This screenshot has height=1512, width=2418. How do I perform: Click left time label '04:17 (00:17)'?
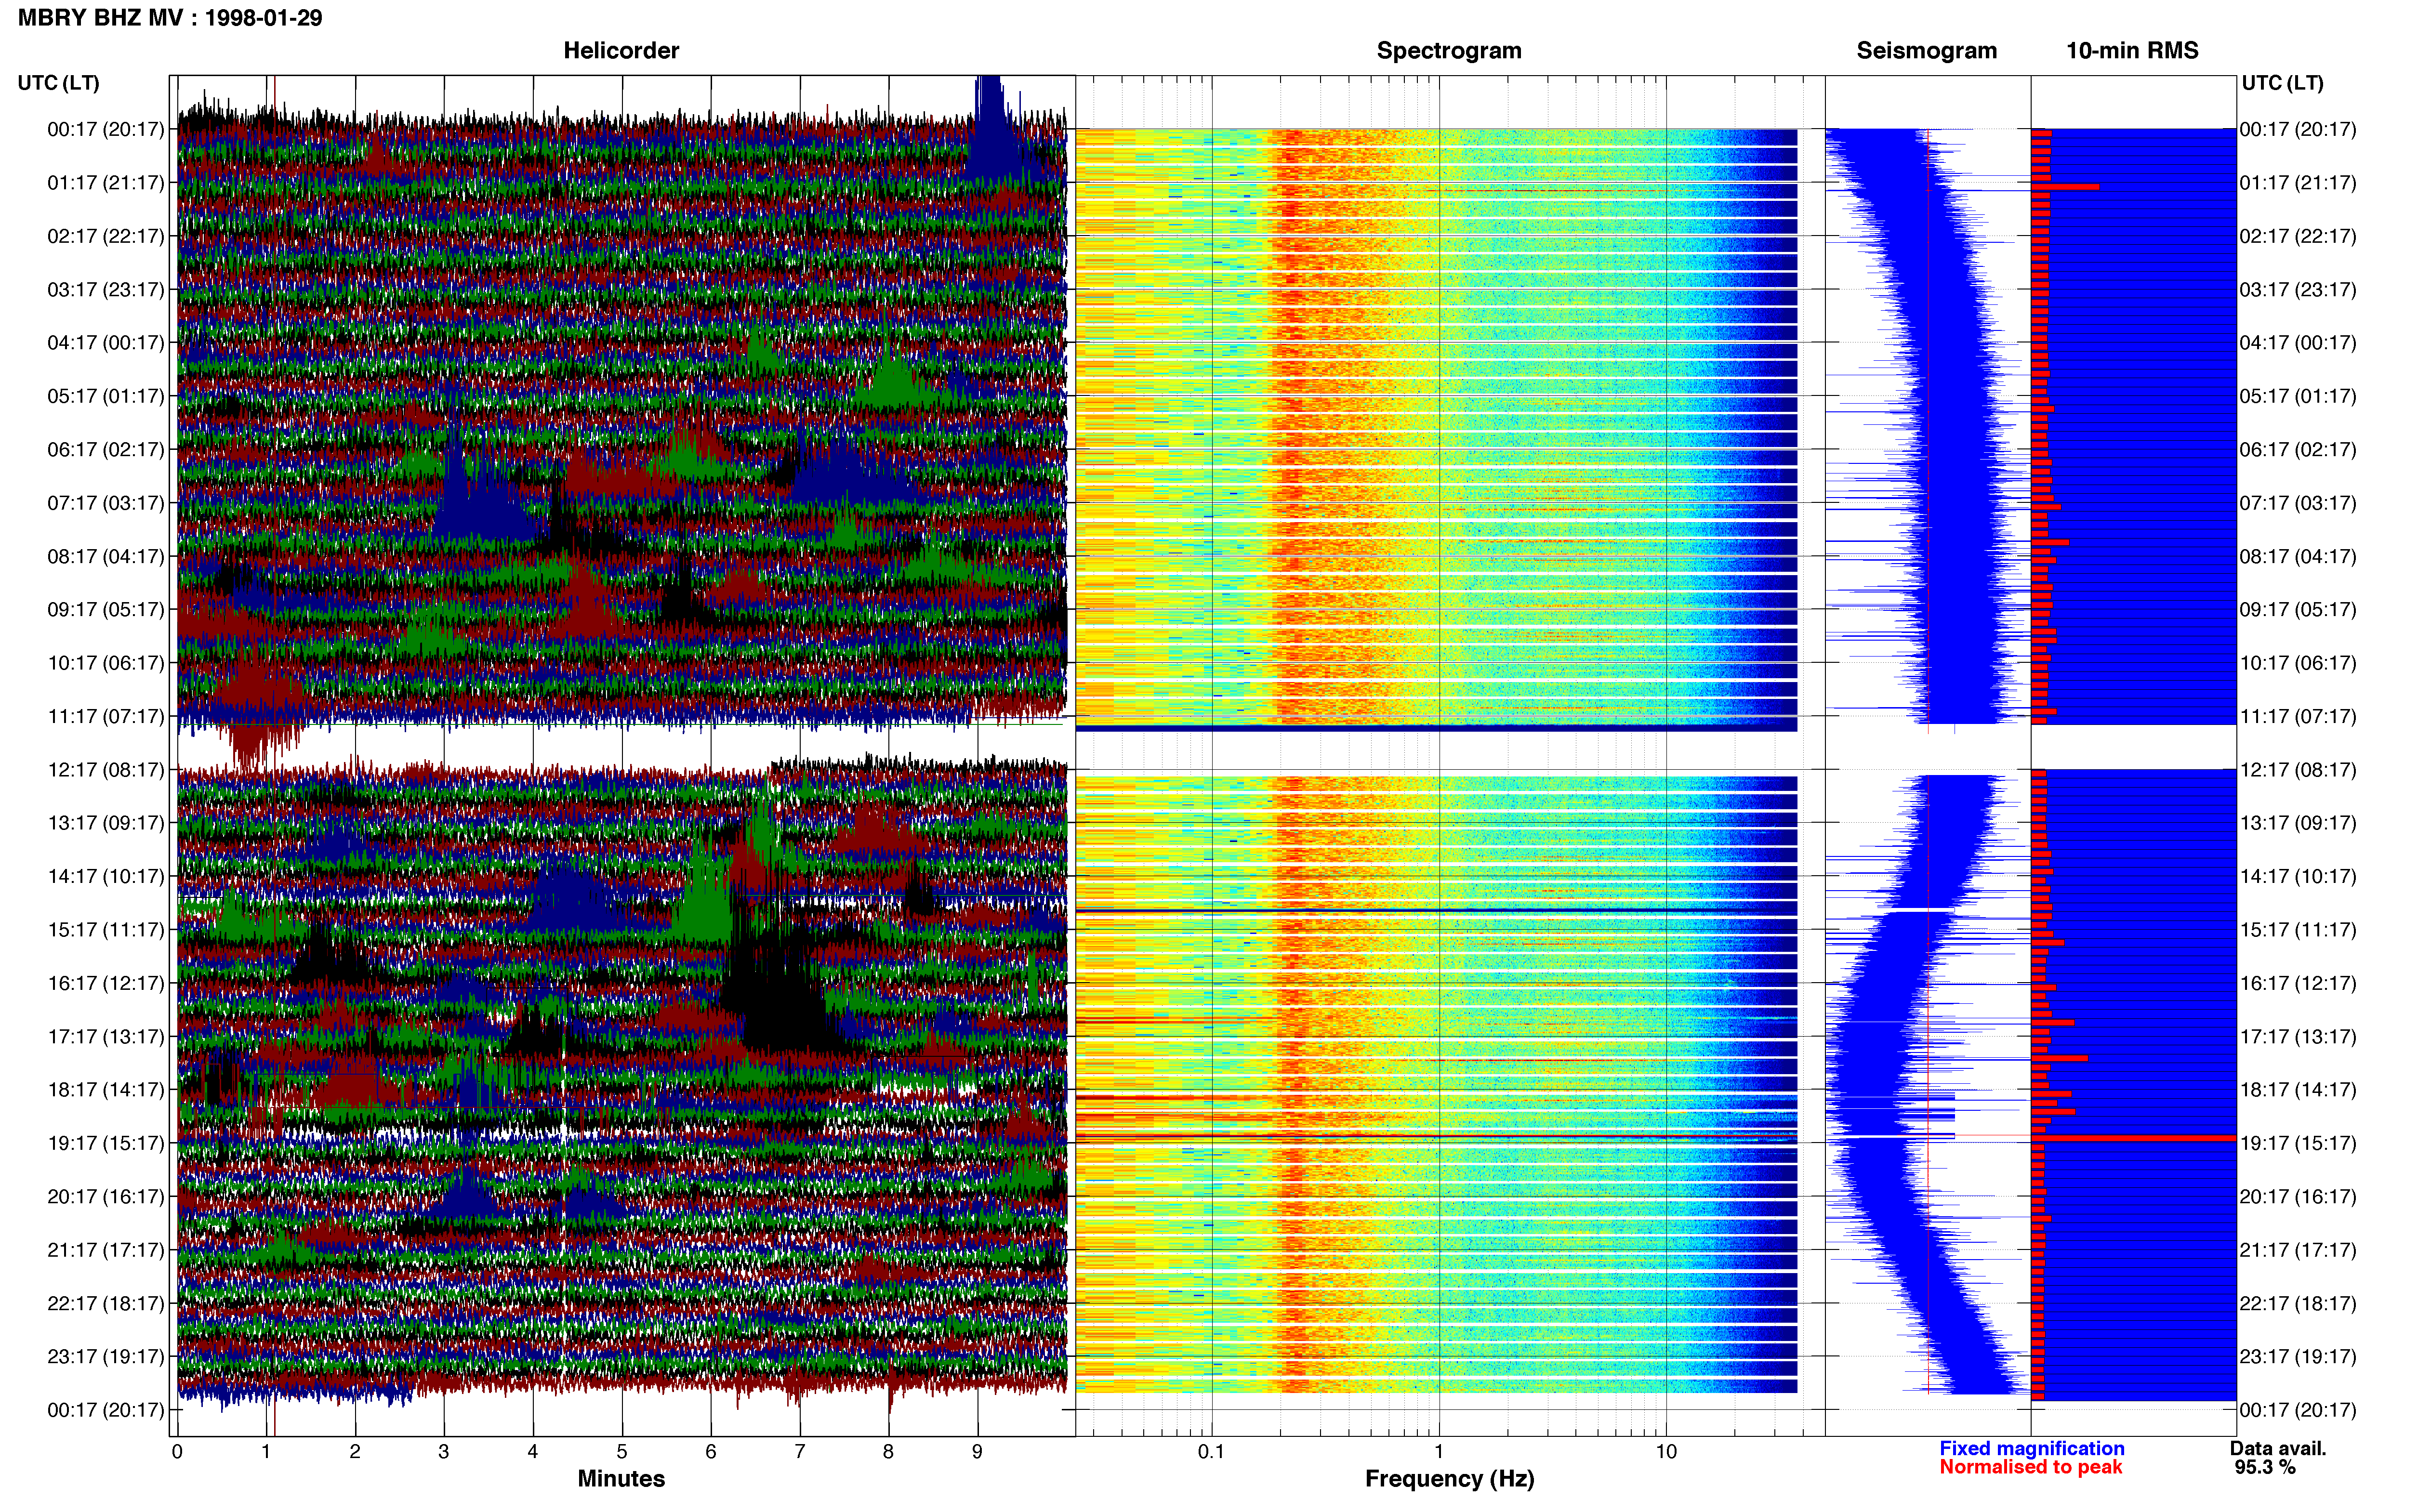[106, 343]
